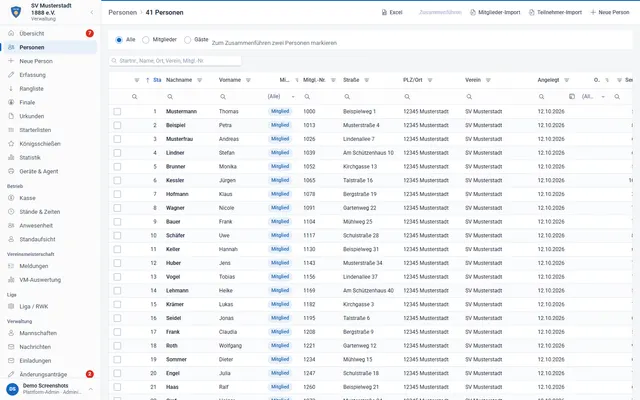Open the Nachname column filter icon
This screenshot has width=640, height=400.
[x=200, y=80]
